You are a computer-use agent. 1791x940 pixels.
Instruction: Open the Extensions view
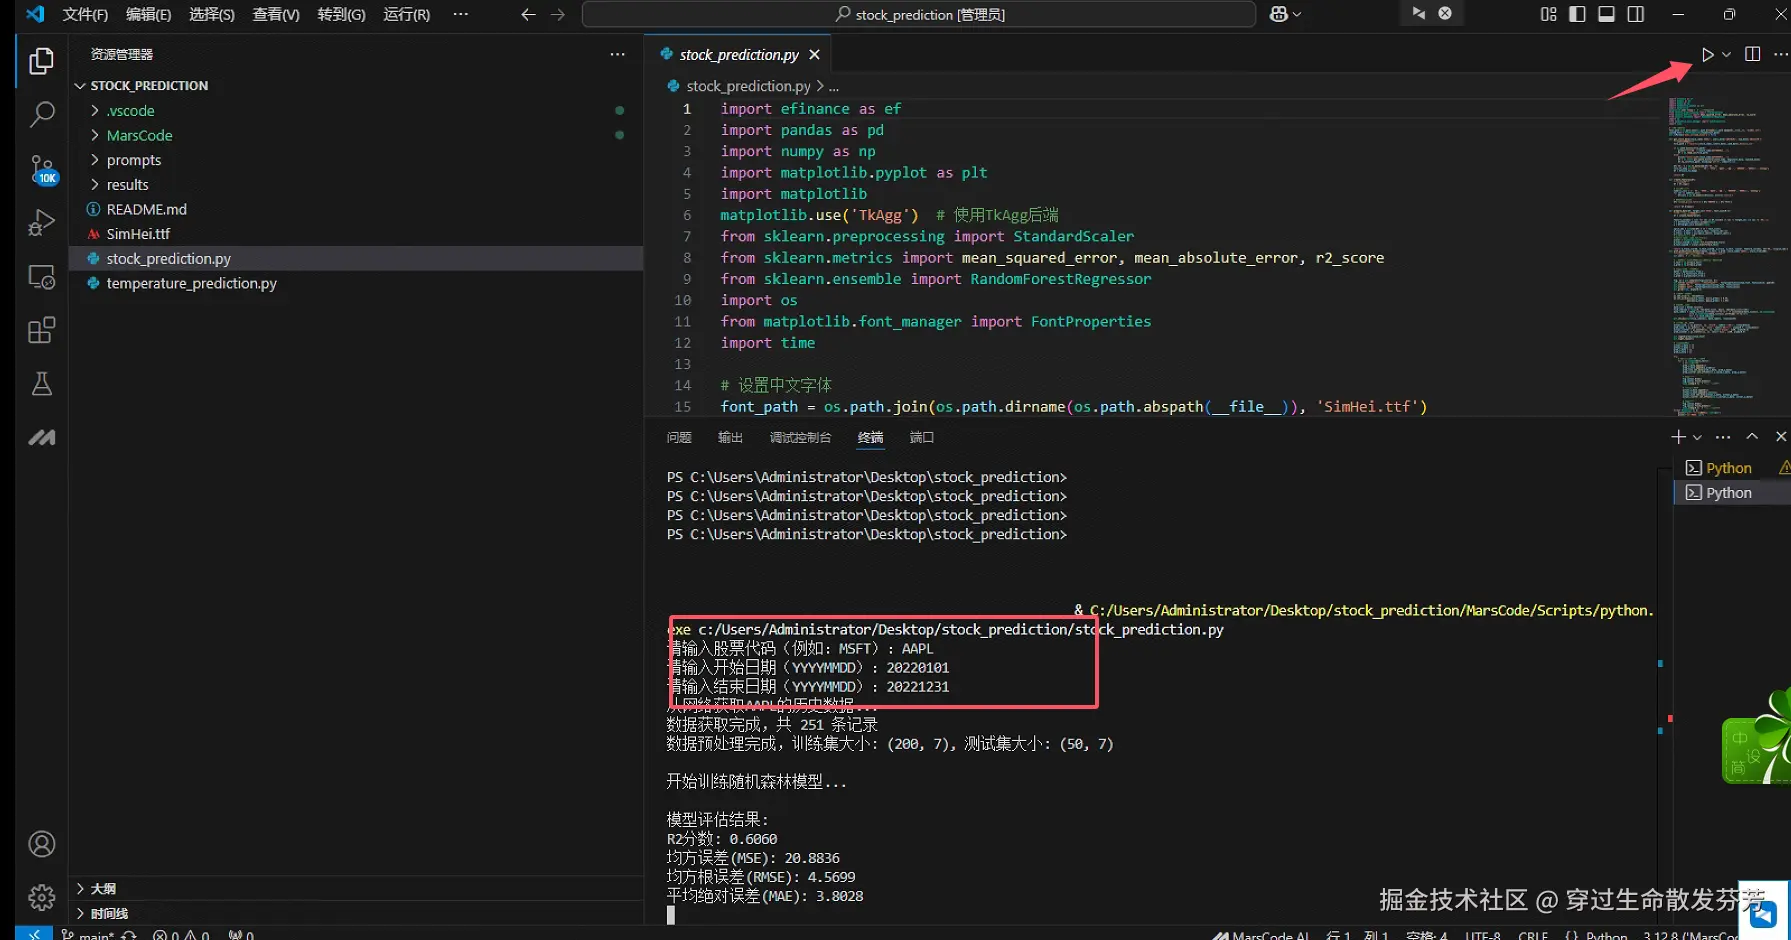41,330
